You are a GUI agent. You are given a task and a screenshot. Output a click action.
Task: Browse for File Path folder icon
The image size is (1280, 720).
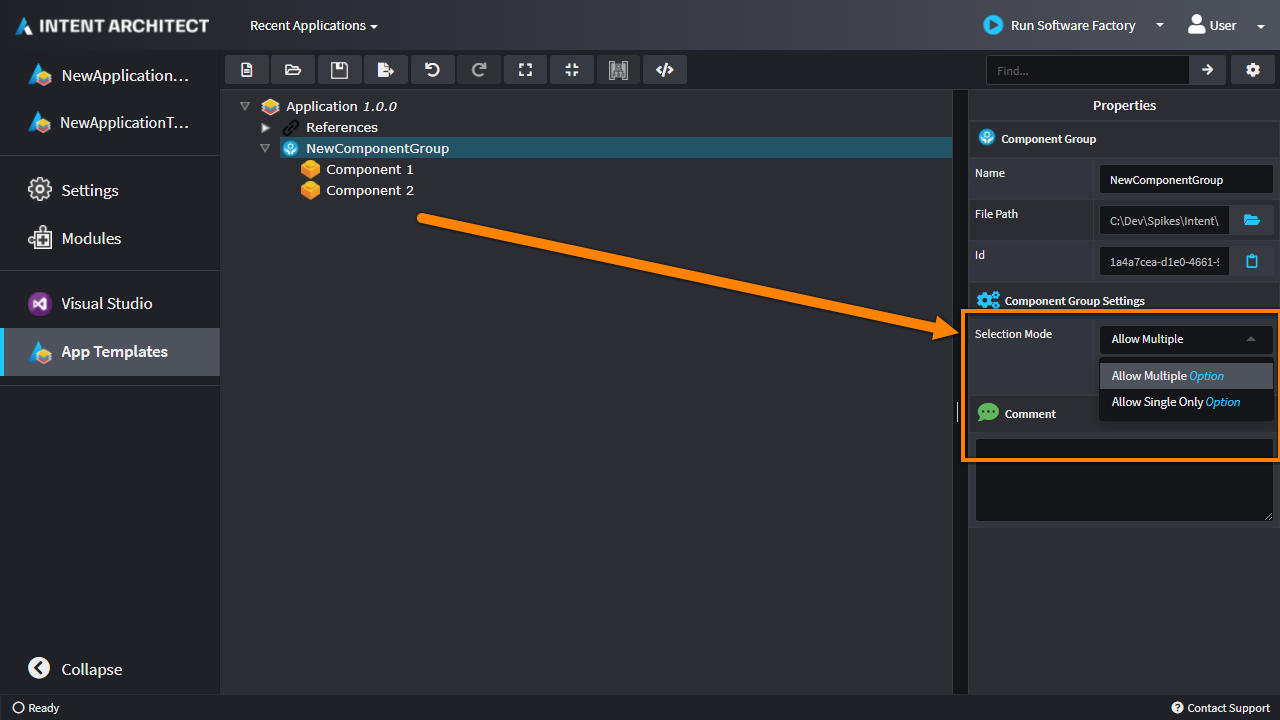pos(1251,220)
